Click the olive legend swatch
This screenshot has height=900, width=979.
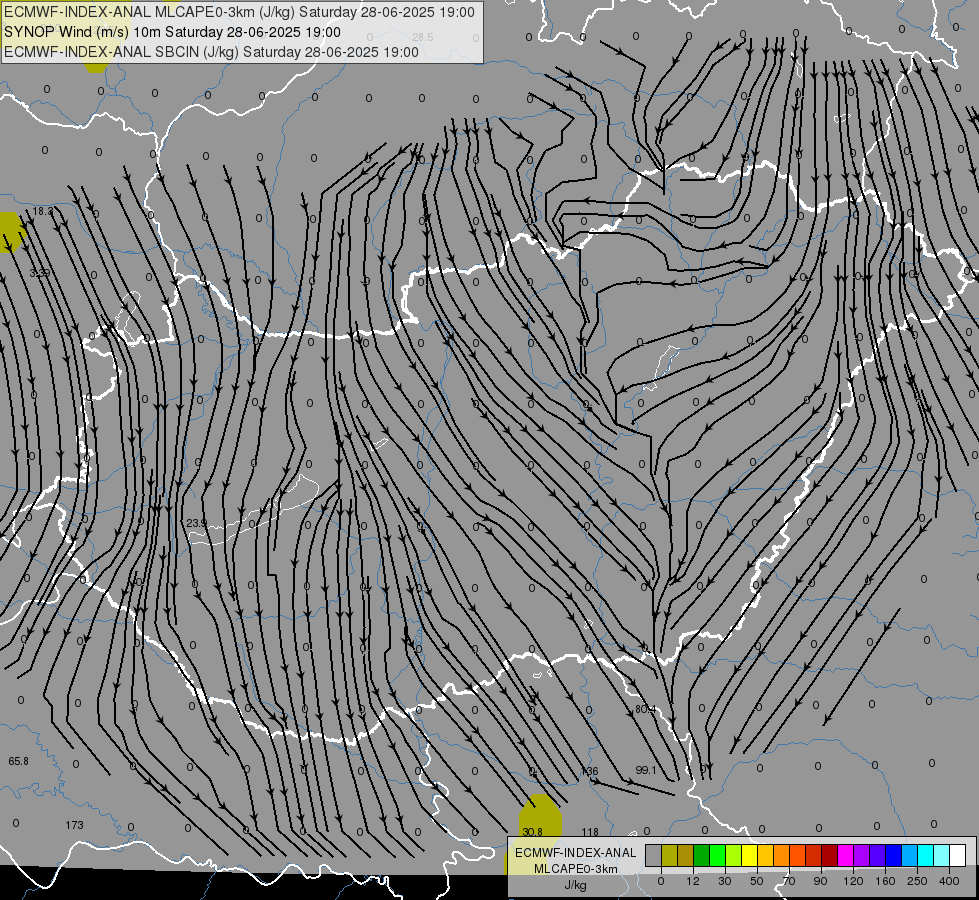669,855
